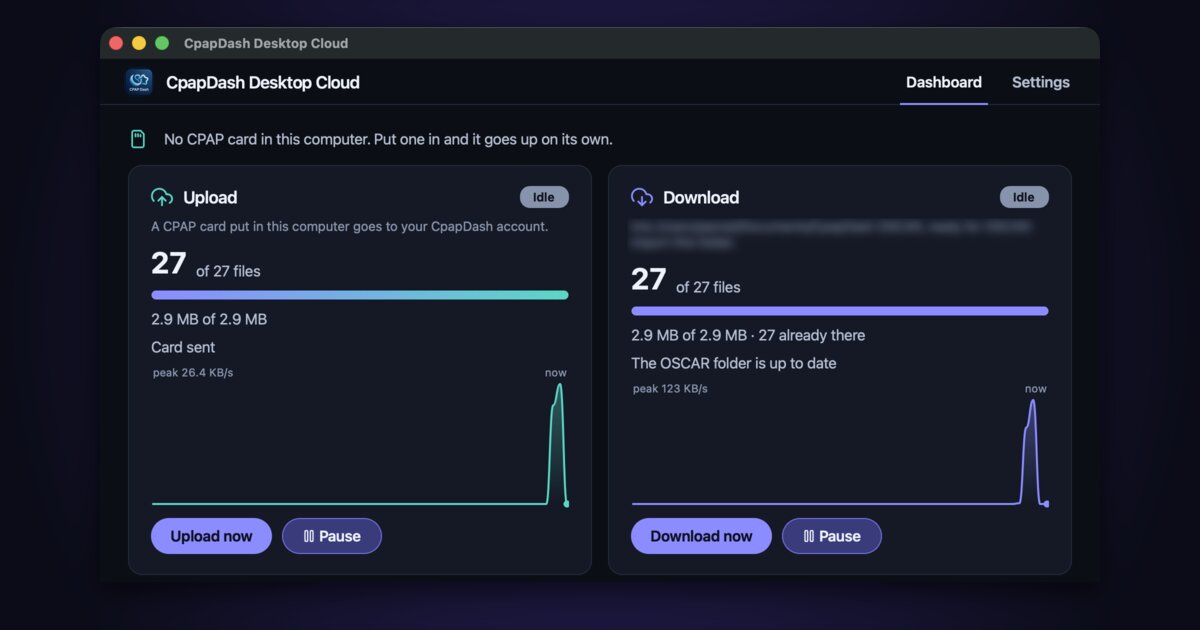Click the 'peak 123 KB/s' label
This screenshot has height=630, width=1200.
pyautogui.click(x=670, y=389)
